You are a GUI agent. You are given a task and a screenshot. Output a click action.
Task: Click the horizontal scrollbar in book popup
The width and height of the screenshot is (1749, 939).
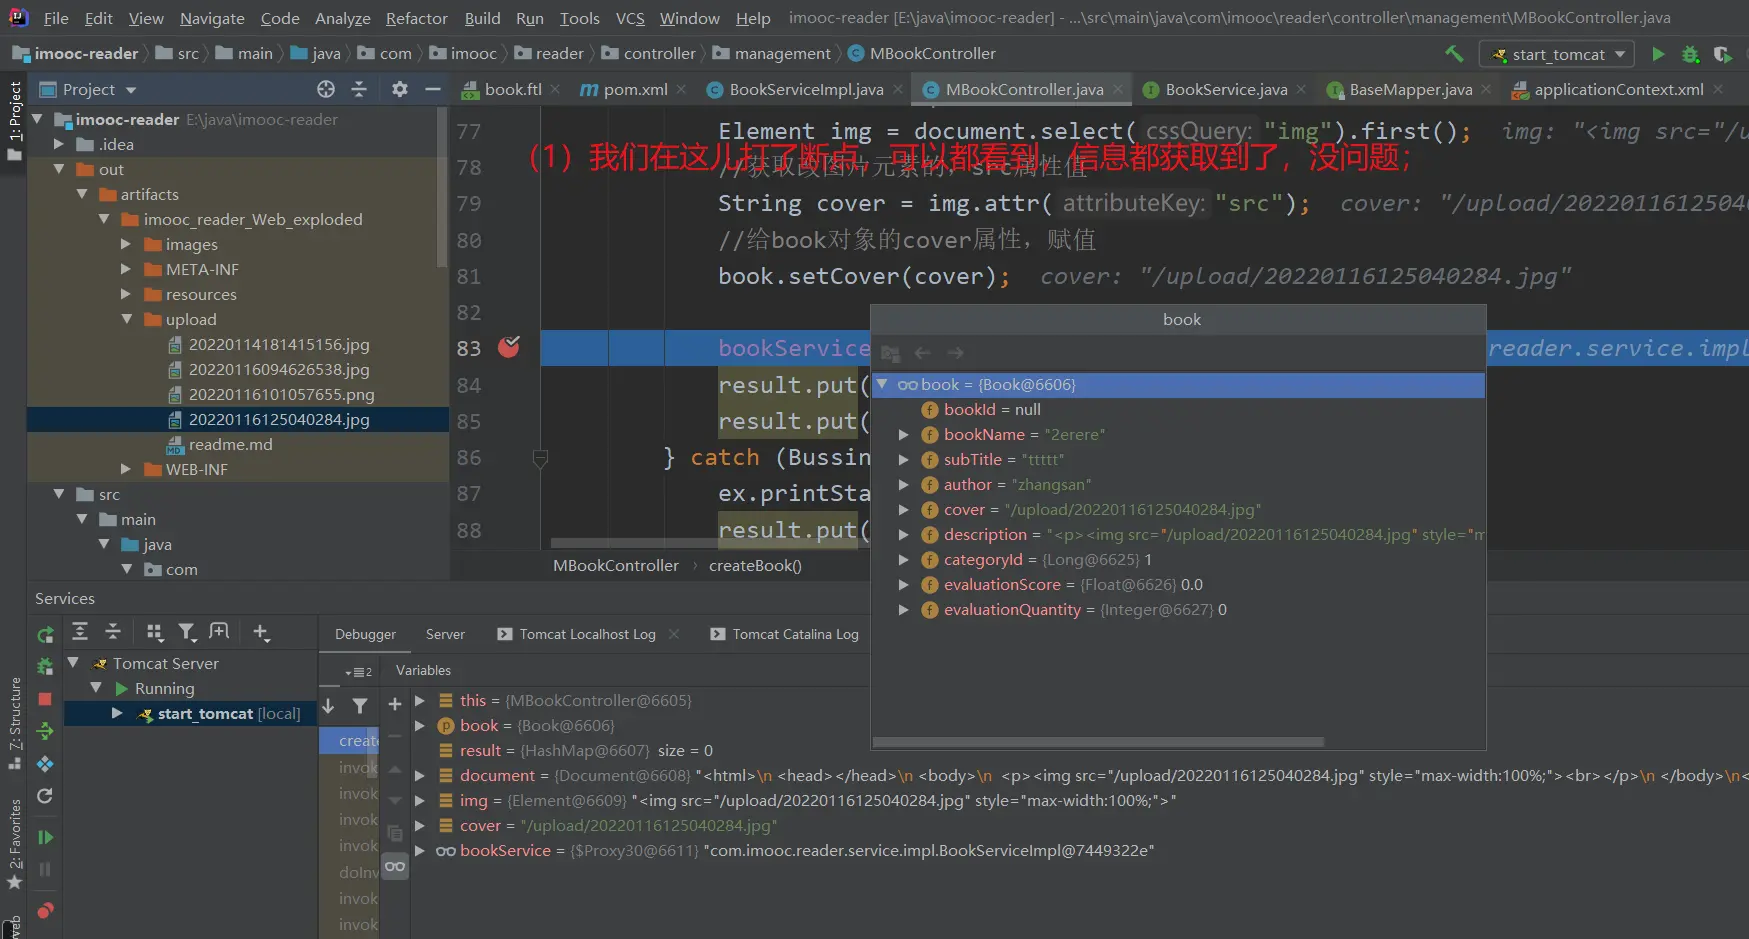click(1098, 742)
